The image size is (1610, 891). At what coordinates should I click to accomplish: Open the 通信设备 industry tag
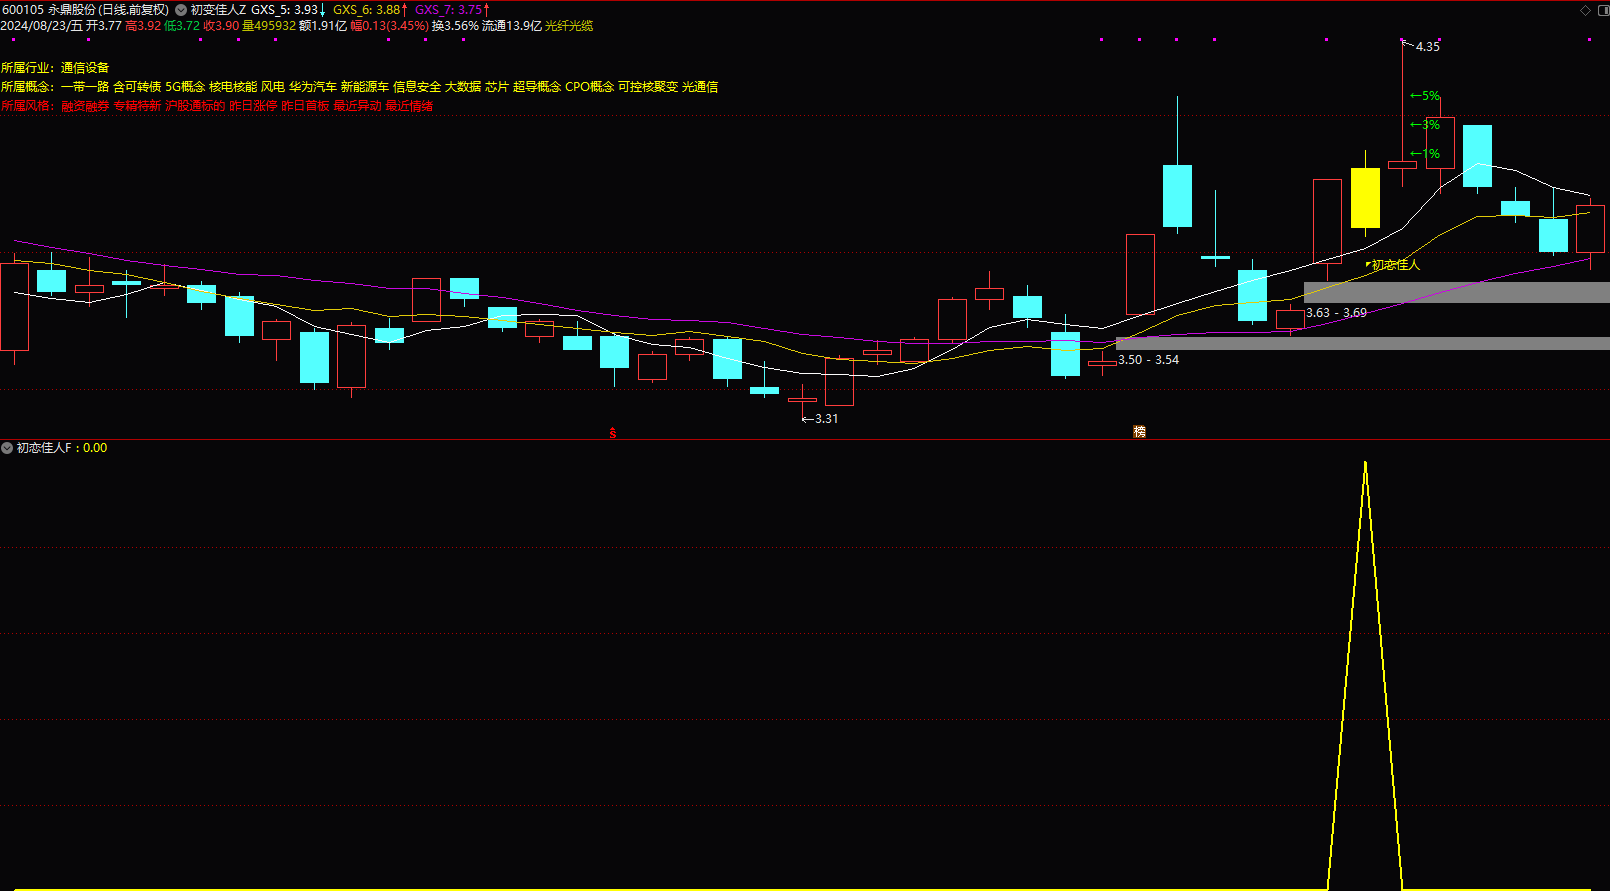(x=85, y=68)
